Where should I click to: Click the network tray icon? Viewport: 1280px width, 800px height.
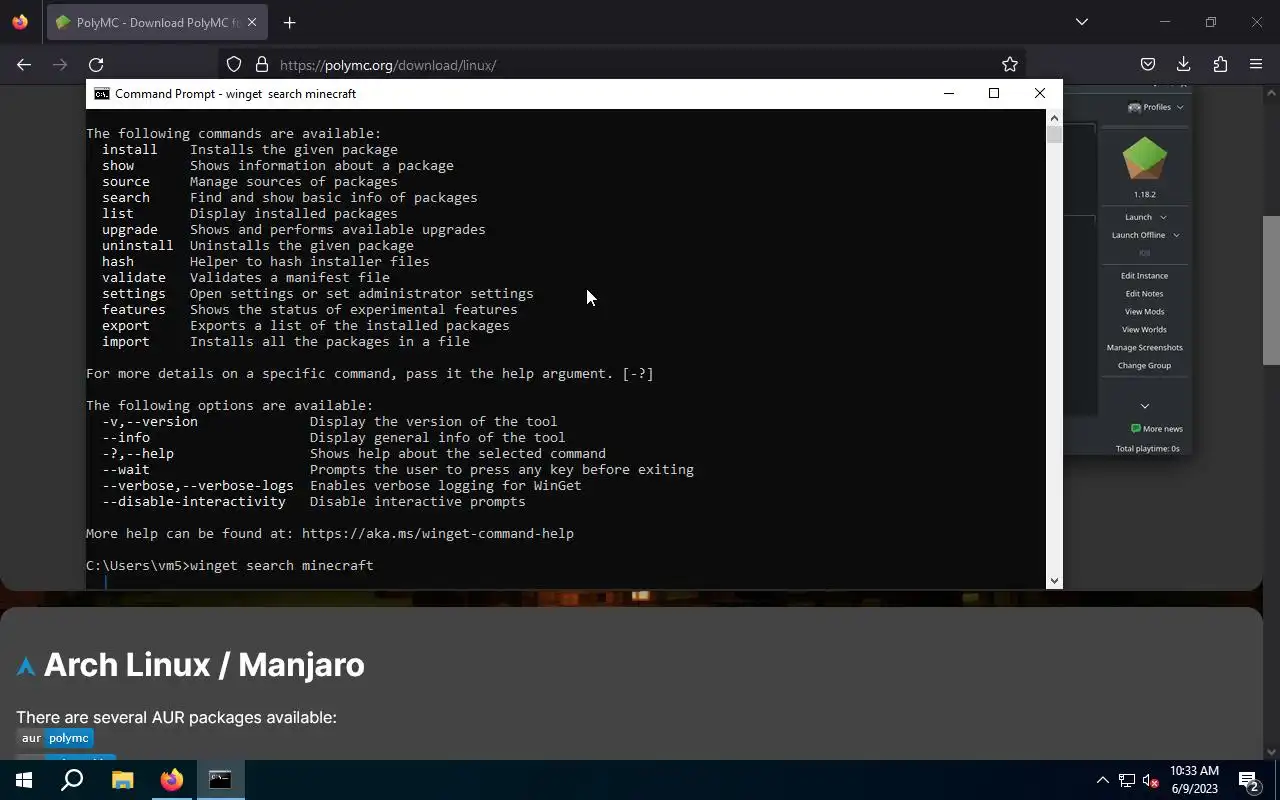pos(1127,780)
